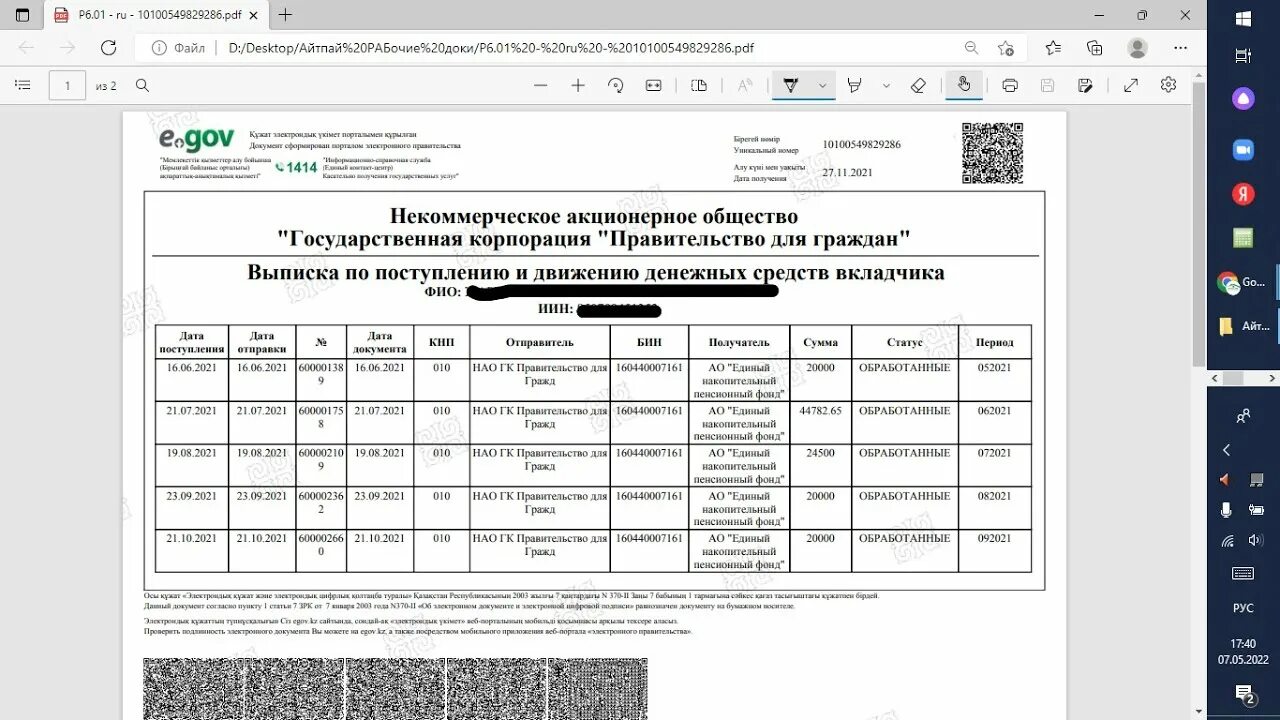Select the P6.01 pdf browser tab
Viewport: 1280px width, 720px height.
155,15
